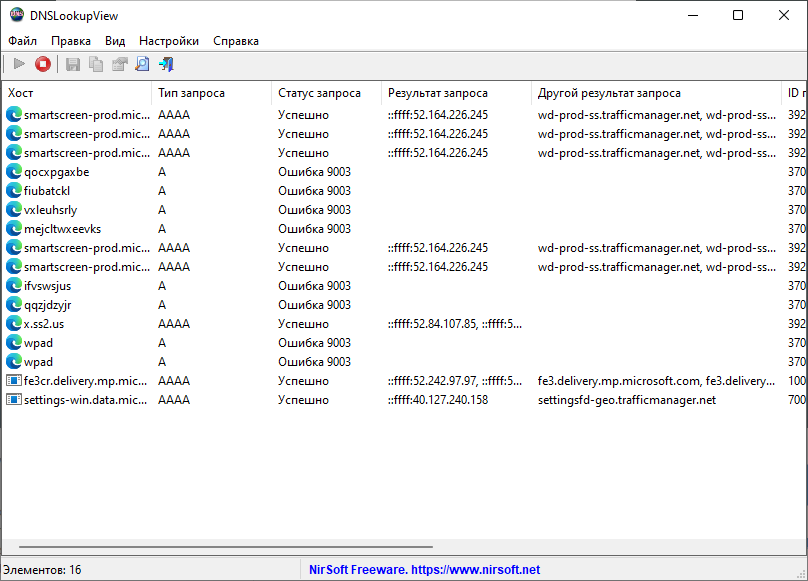Image resolution: width=808 pixels, height=581 pixels.
Task: Click Ошибка 9003 status of qocxpgaxbe
Action: (x=314, y=172)
